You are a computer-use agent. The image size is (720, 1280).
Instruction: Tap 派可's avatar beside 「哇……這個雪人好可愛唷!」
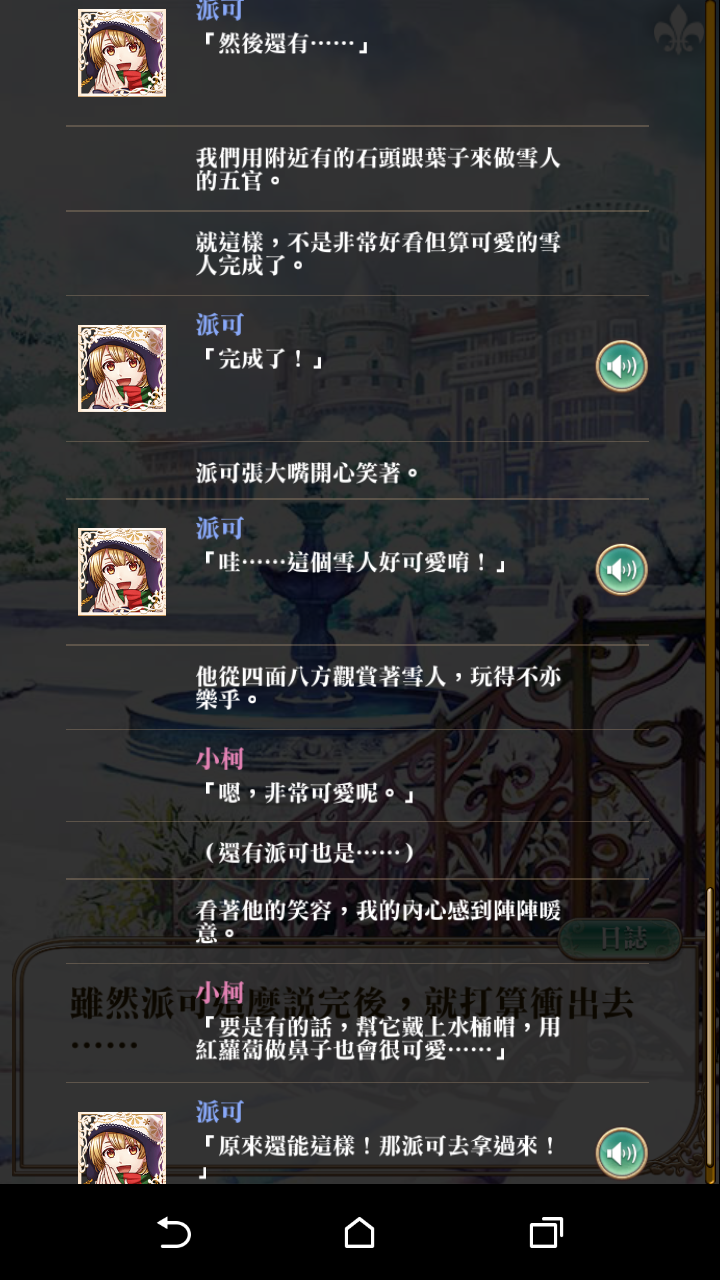(x=122, y=571)
